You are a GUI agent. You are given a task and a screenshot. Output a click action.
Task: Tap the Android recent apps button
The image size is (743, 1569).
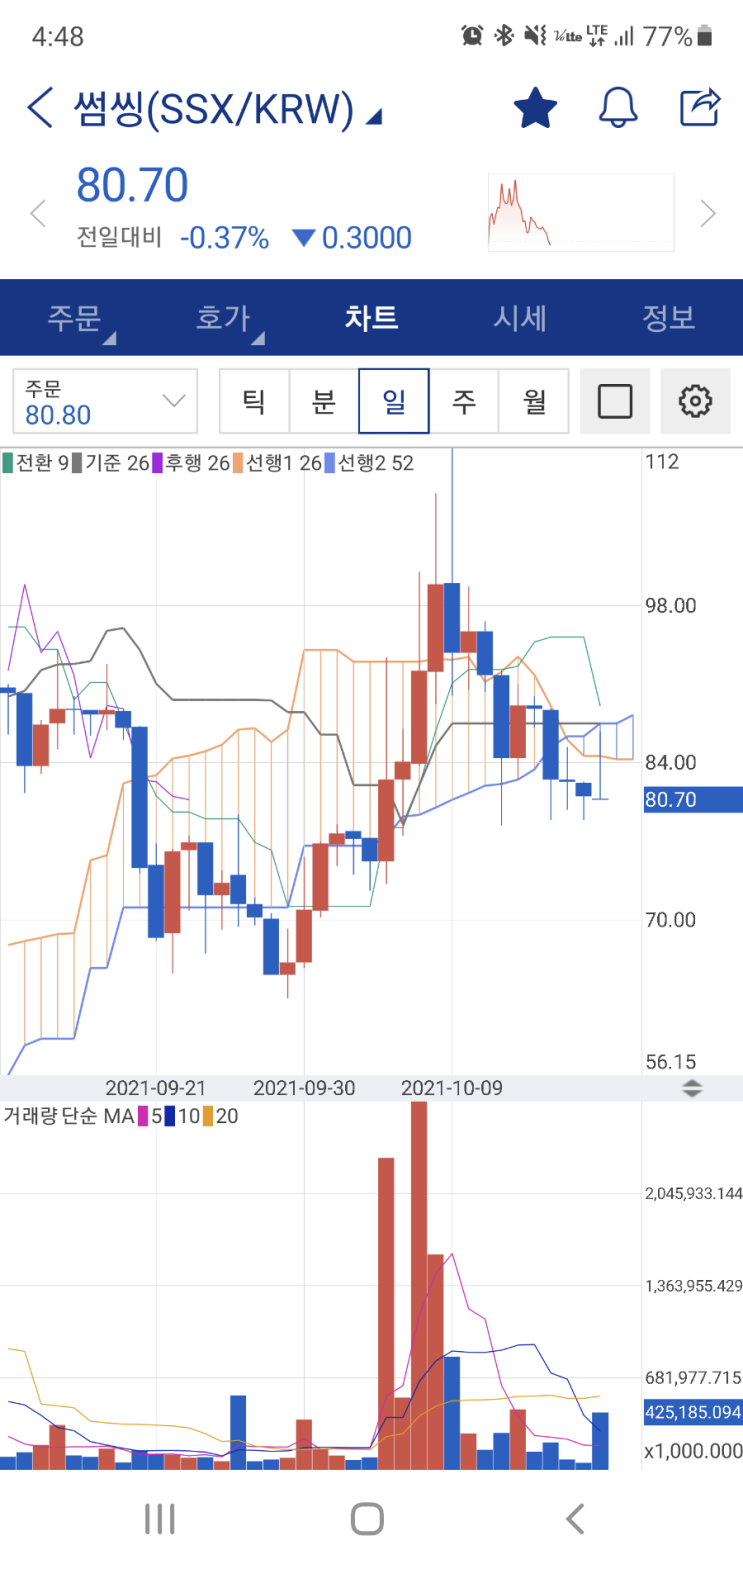[x=160, y=1519]
